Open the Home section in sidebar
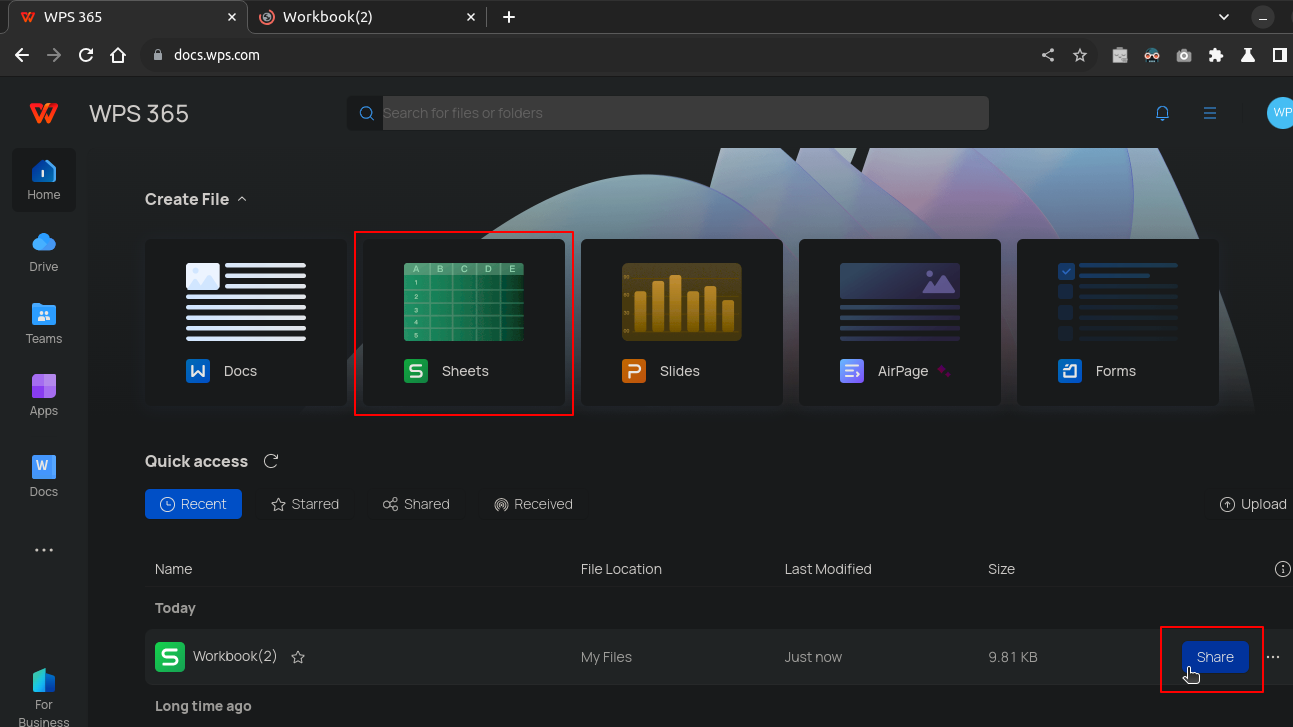The width and height of the screenshot is (1293, 727). [44, 180]
